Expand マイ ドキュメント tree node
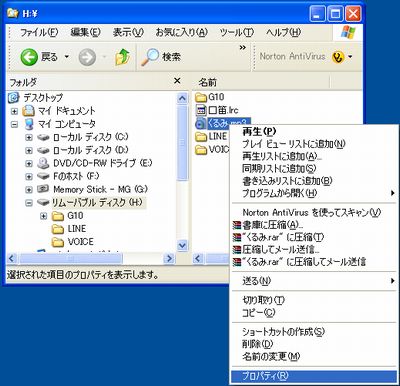The image size is (400, 386). pos(14,111)
